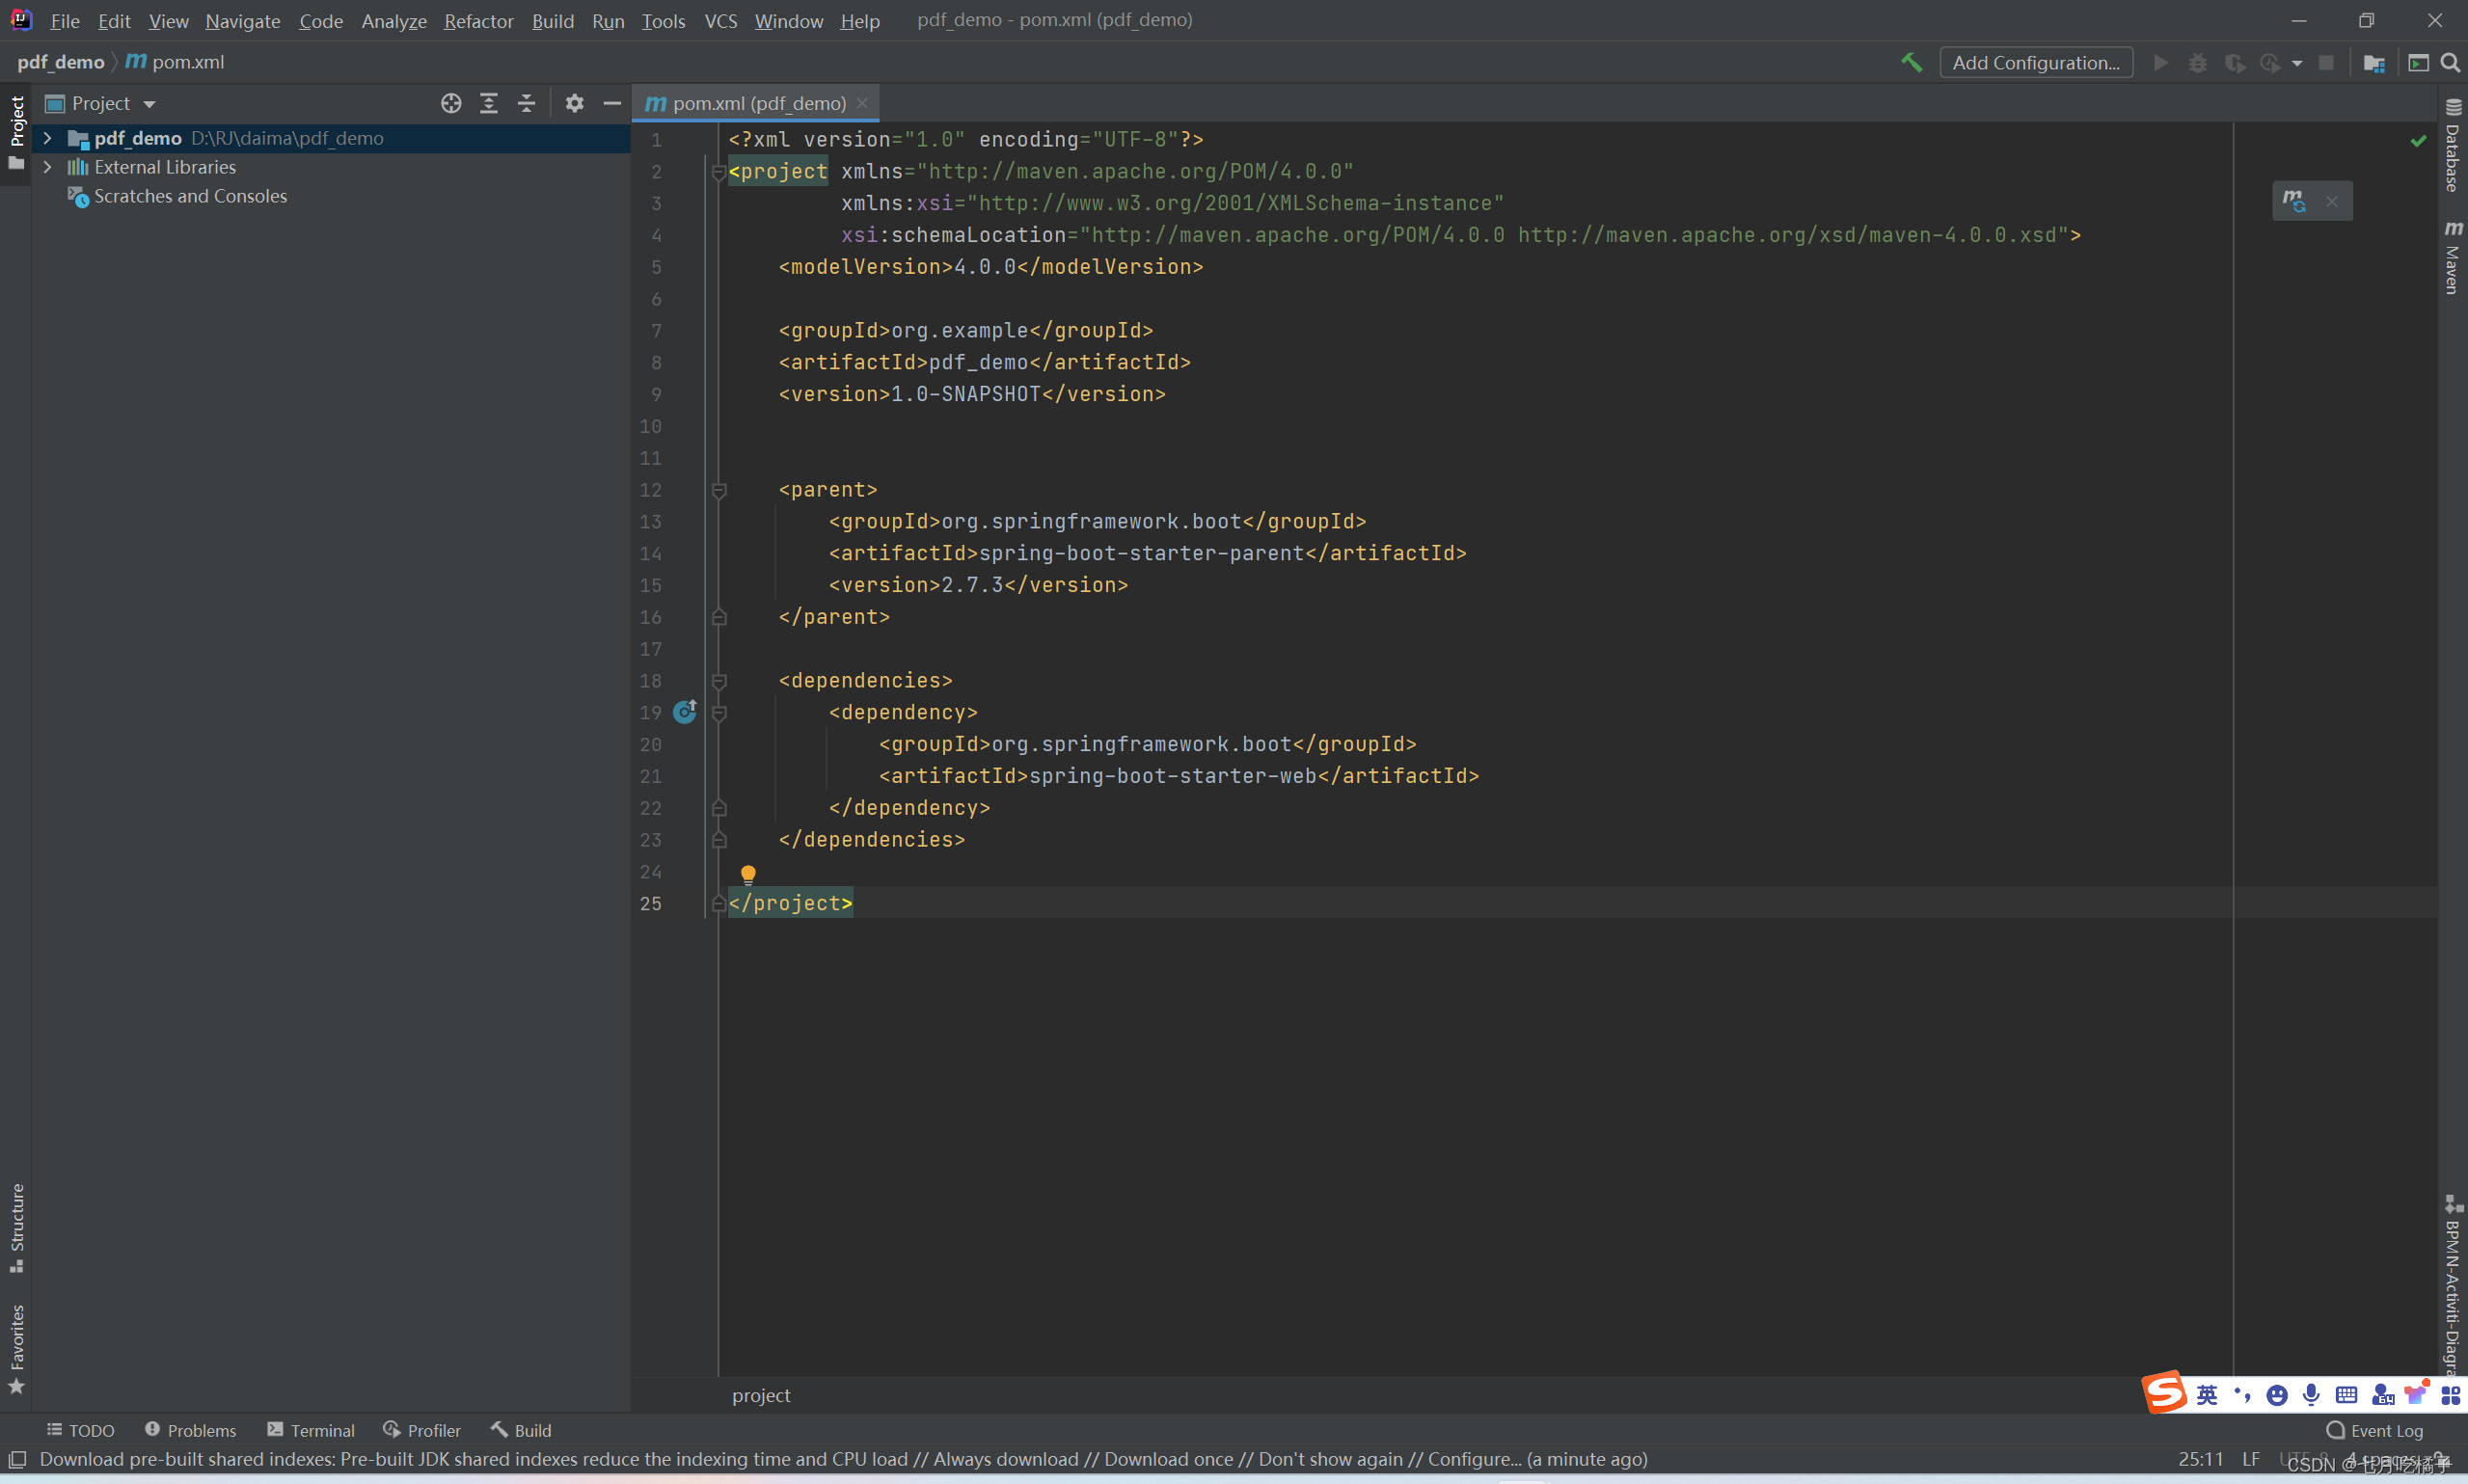The height and width of the screenshot is (1484, 2468).
Task: Open the Refactor menu
Action: pos(478,20)
